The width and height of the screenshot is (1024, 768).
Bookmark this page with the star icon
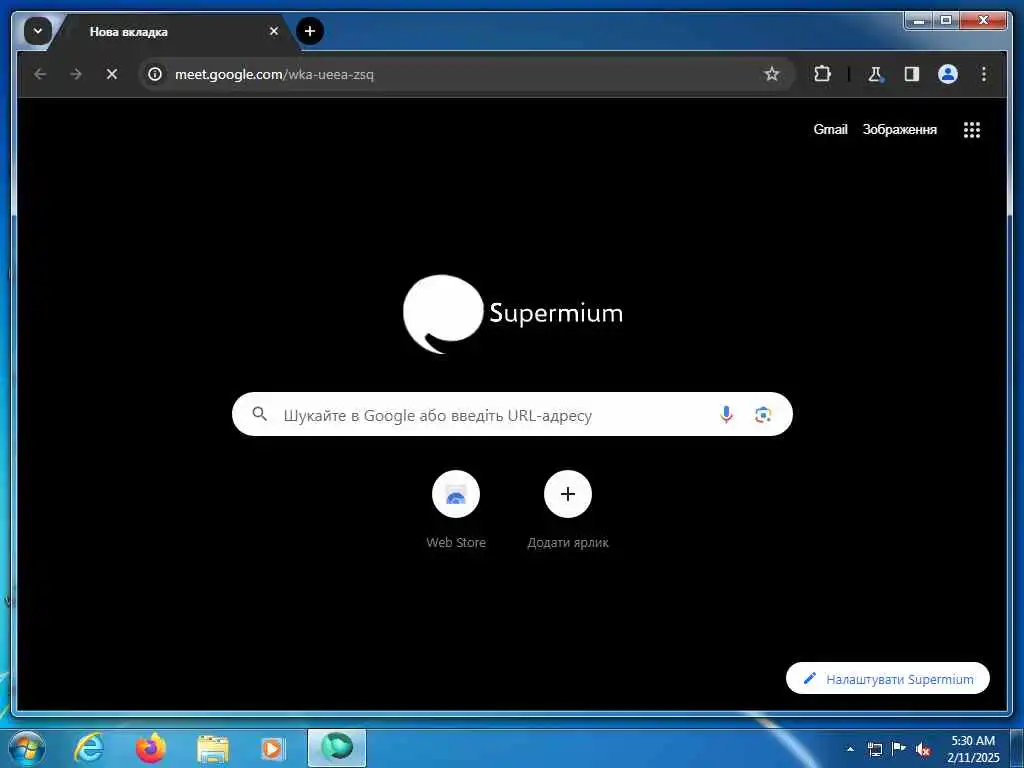point(771,74)
